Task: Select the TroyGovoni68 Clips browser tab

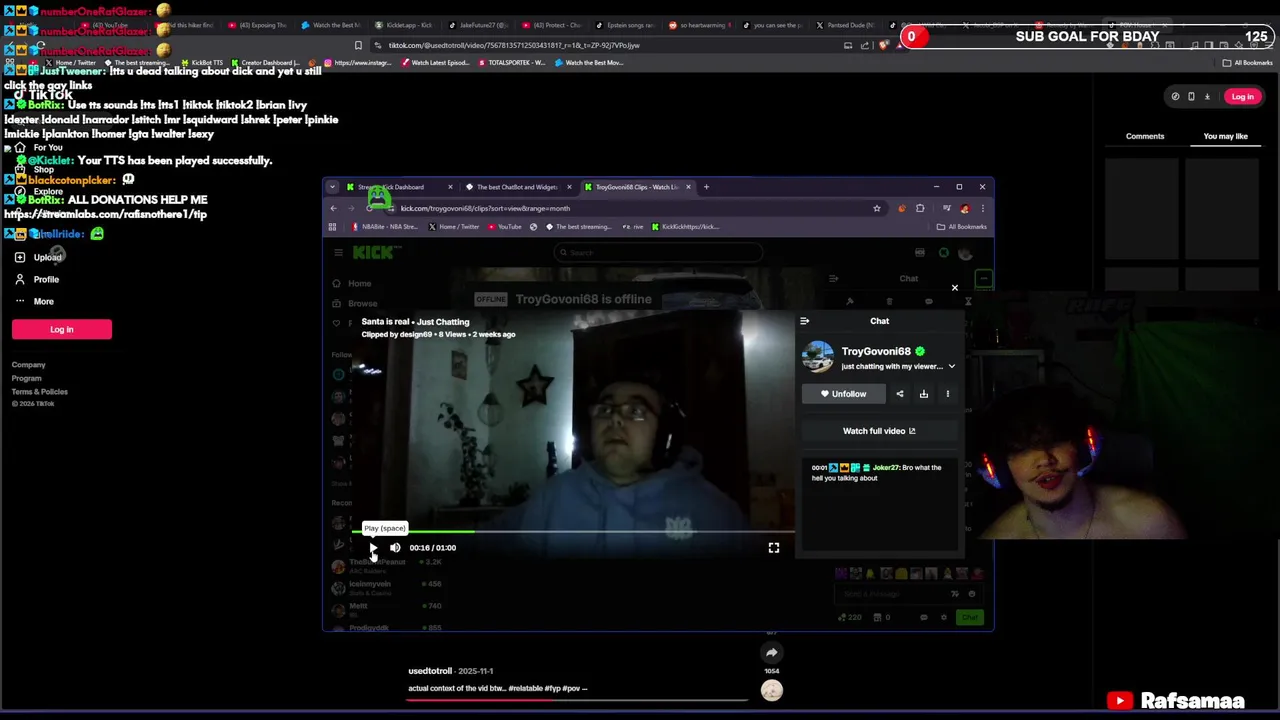Action: (x=636, y=187)
